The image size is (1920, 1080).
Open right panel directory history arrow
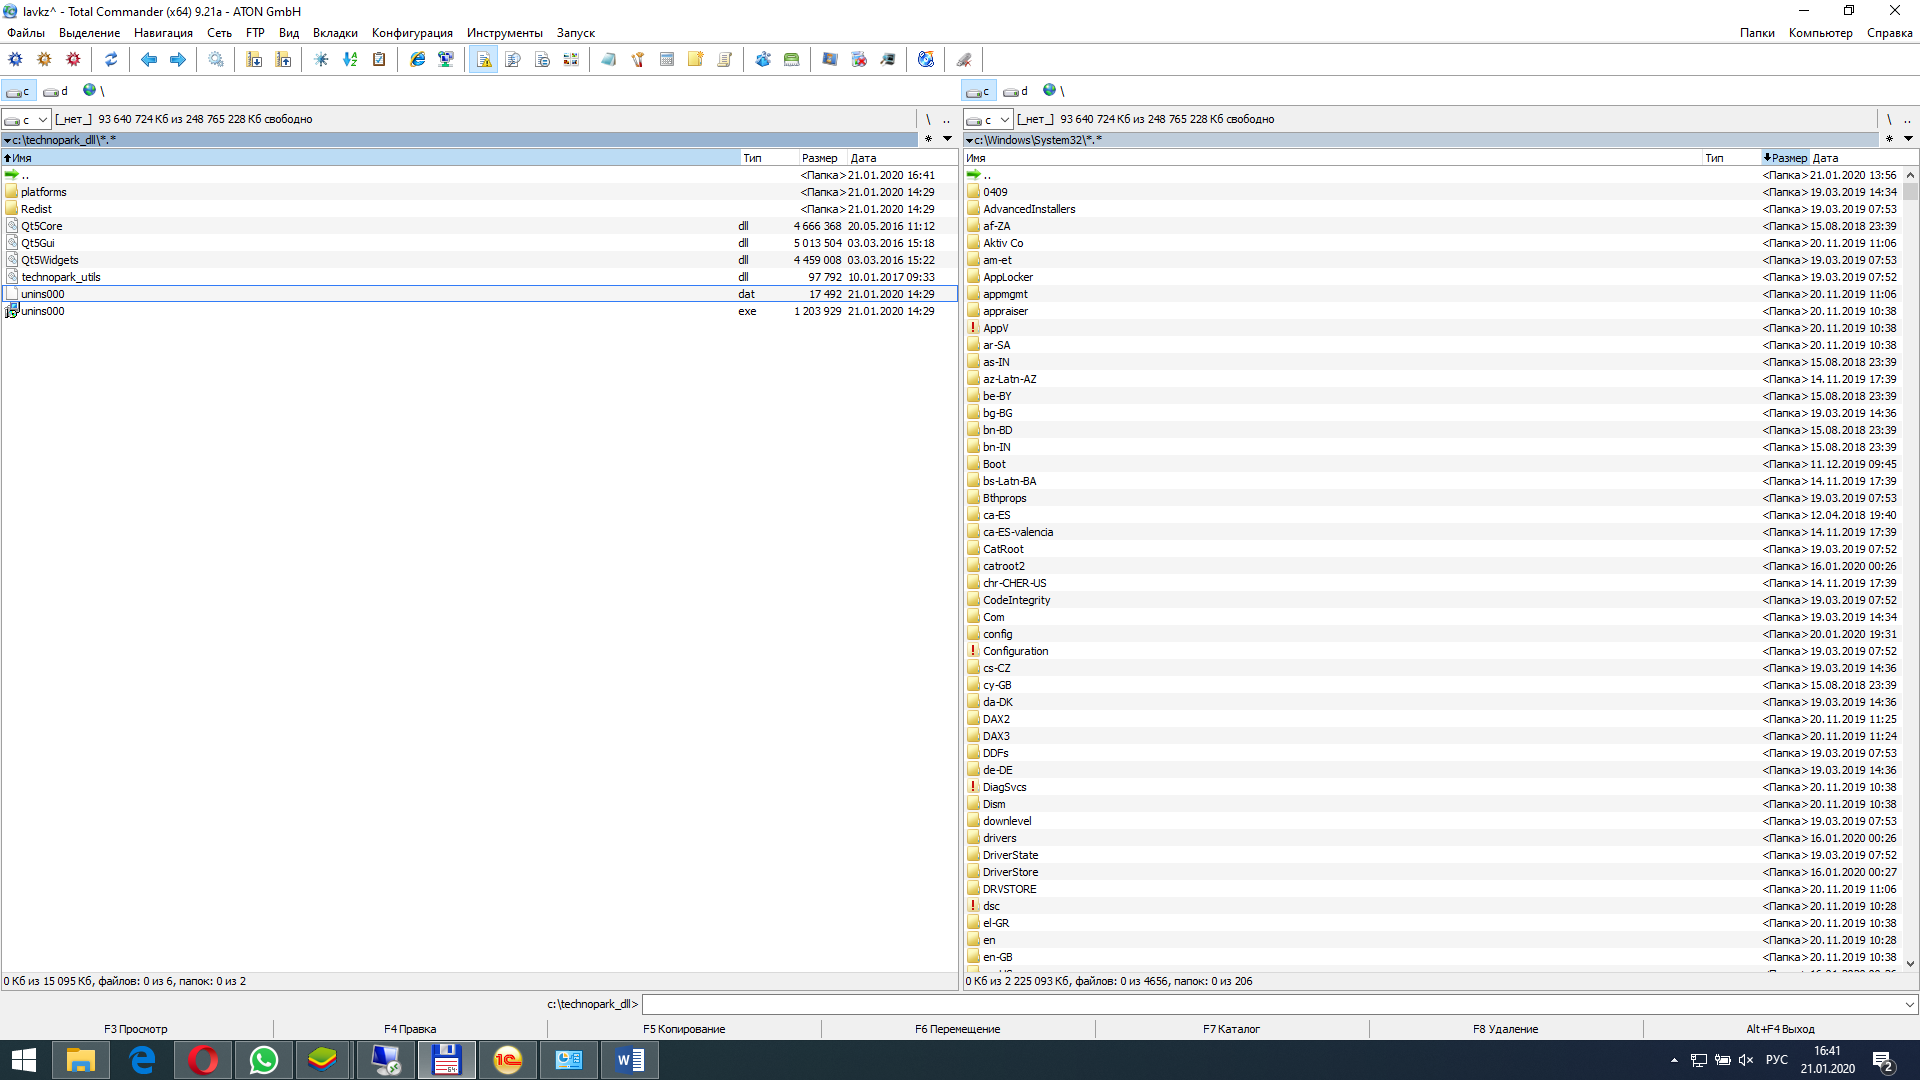coord(1908,139)
